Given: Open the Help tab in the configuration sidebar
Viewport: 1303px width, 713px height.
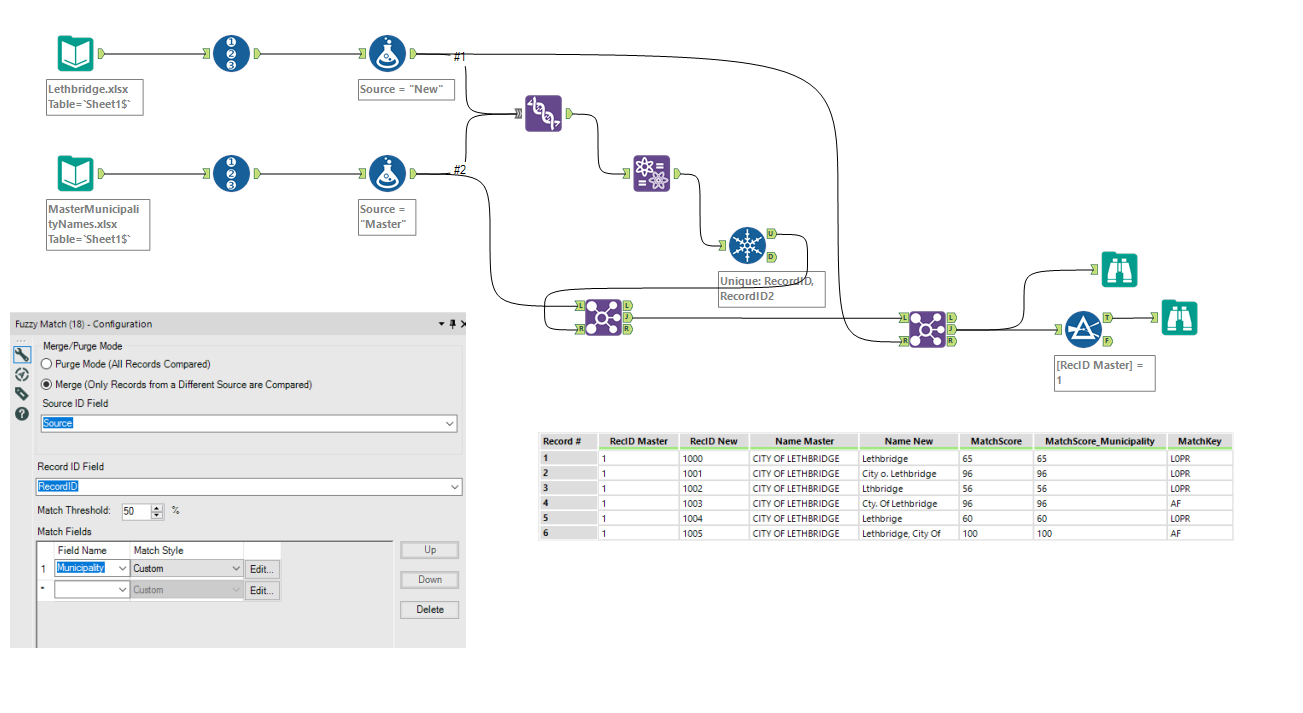Looking at the screenshot, I should click(x=22, y=412).
